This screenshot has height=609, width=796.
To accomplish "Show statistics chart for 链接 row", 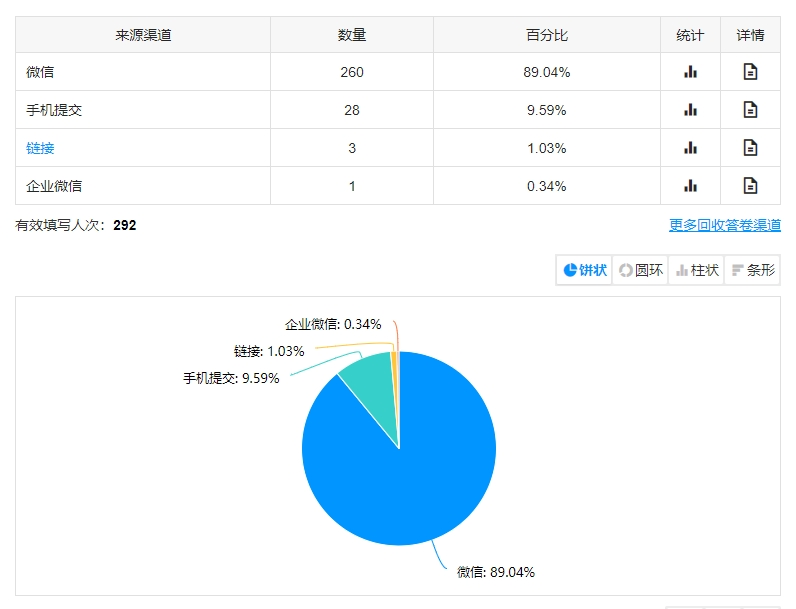I will point(690,148).
